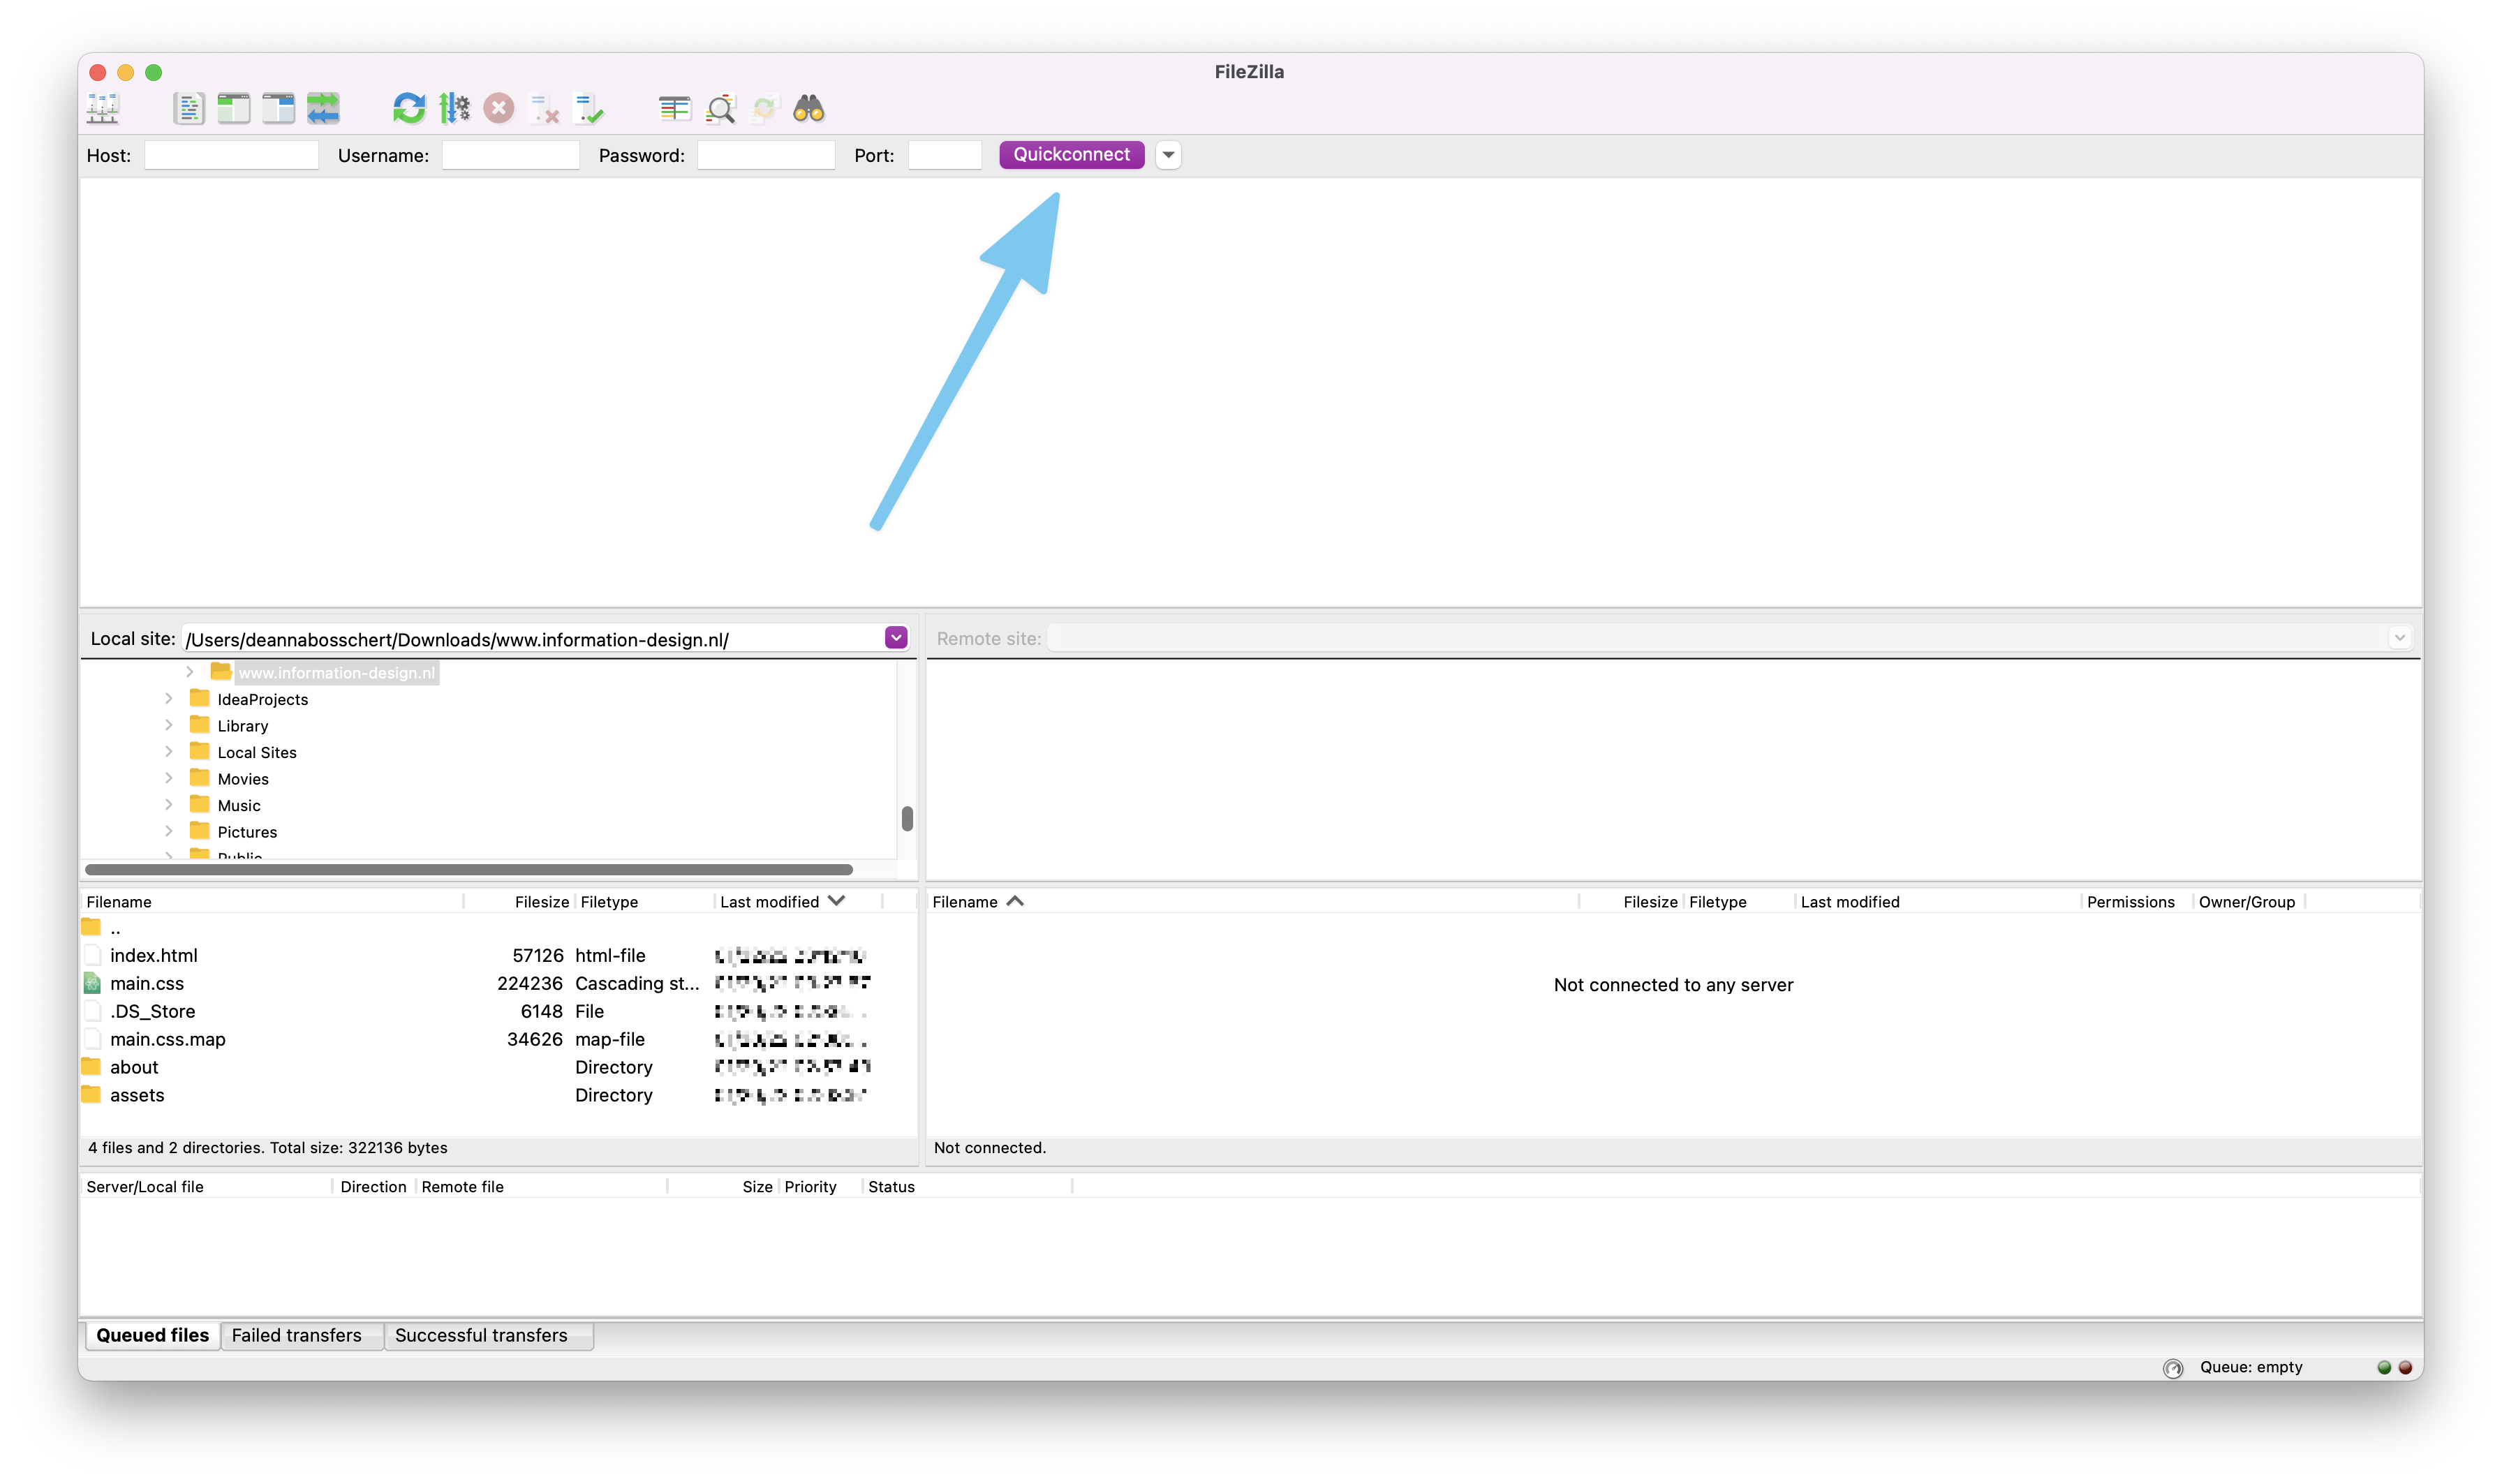Expand the Local Sites folder
The width and height of the screenshot is (2502, 1484).
(x=168, y=752)
